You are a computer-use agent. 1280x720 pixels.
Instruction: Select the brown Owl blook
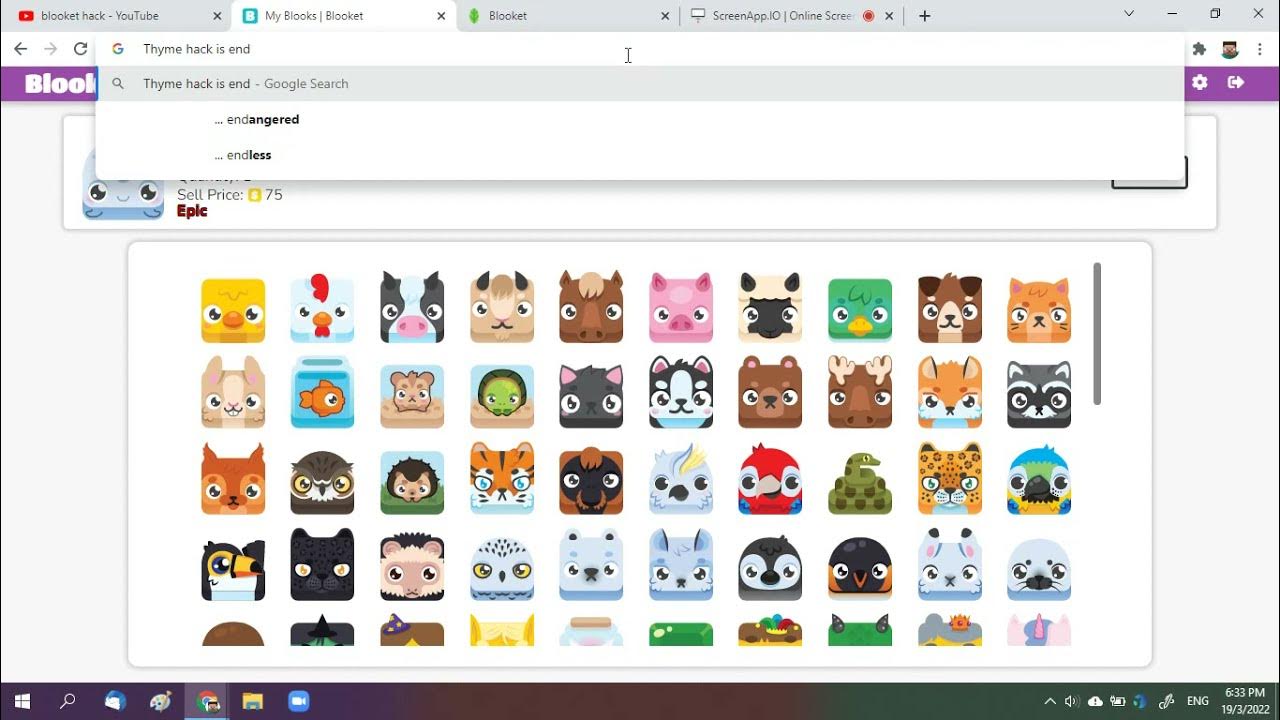click(x=322, y=482)
